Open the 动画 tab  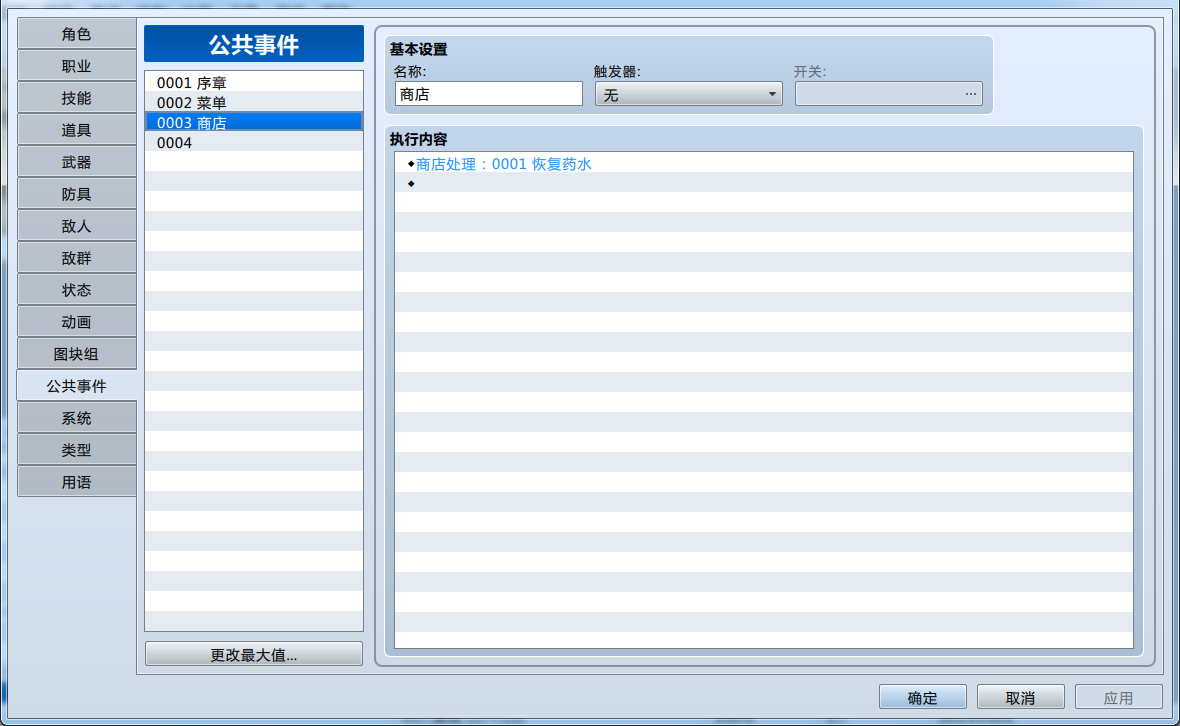77,322
